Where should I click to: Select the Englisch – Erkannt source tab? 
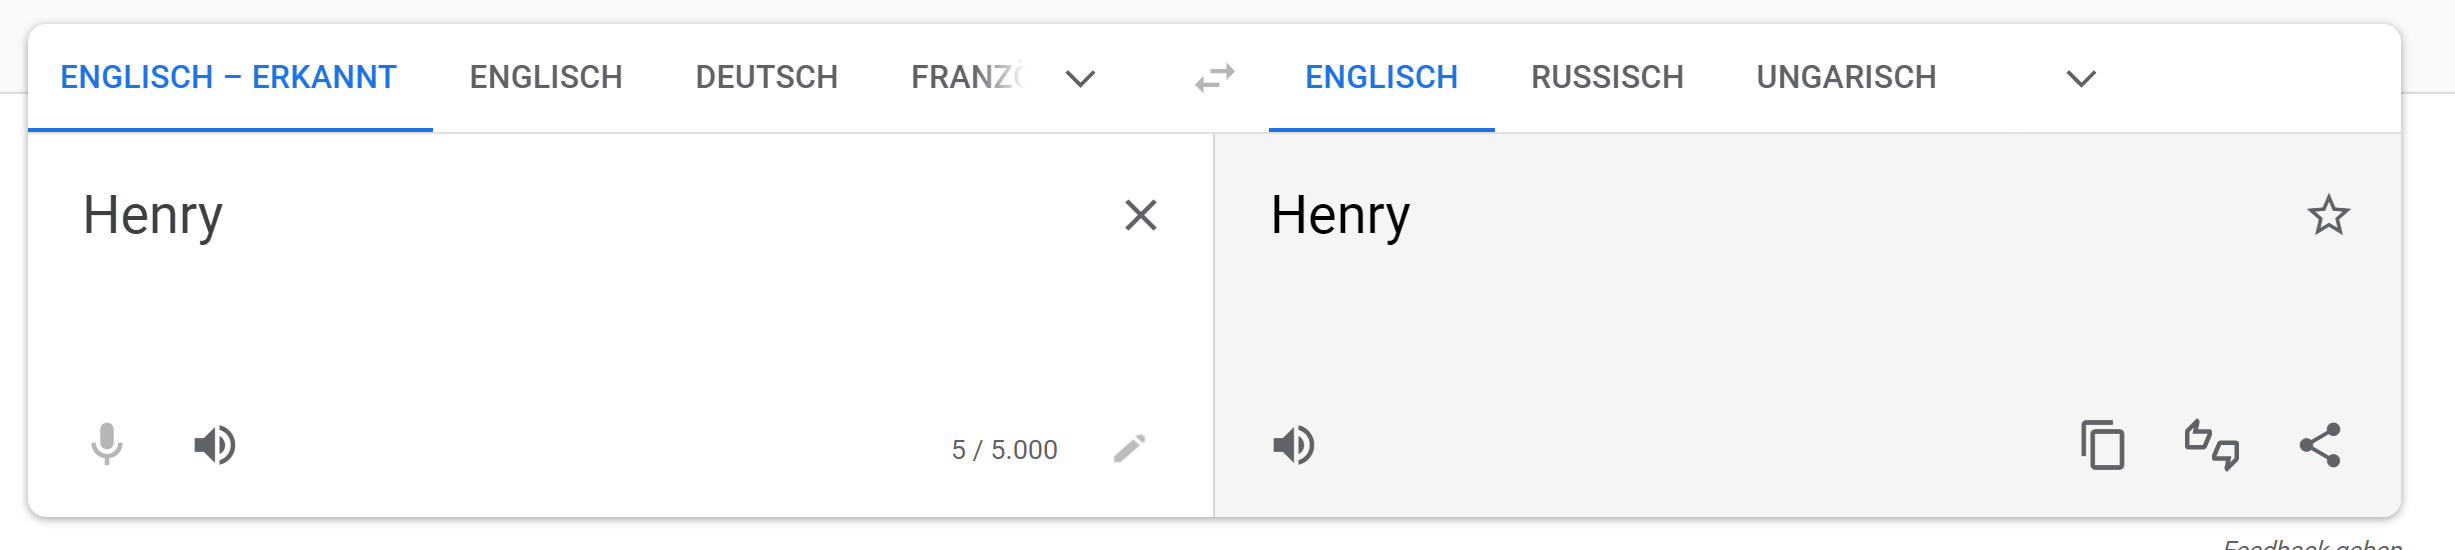(229, 77)
